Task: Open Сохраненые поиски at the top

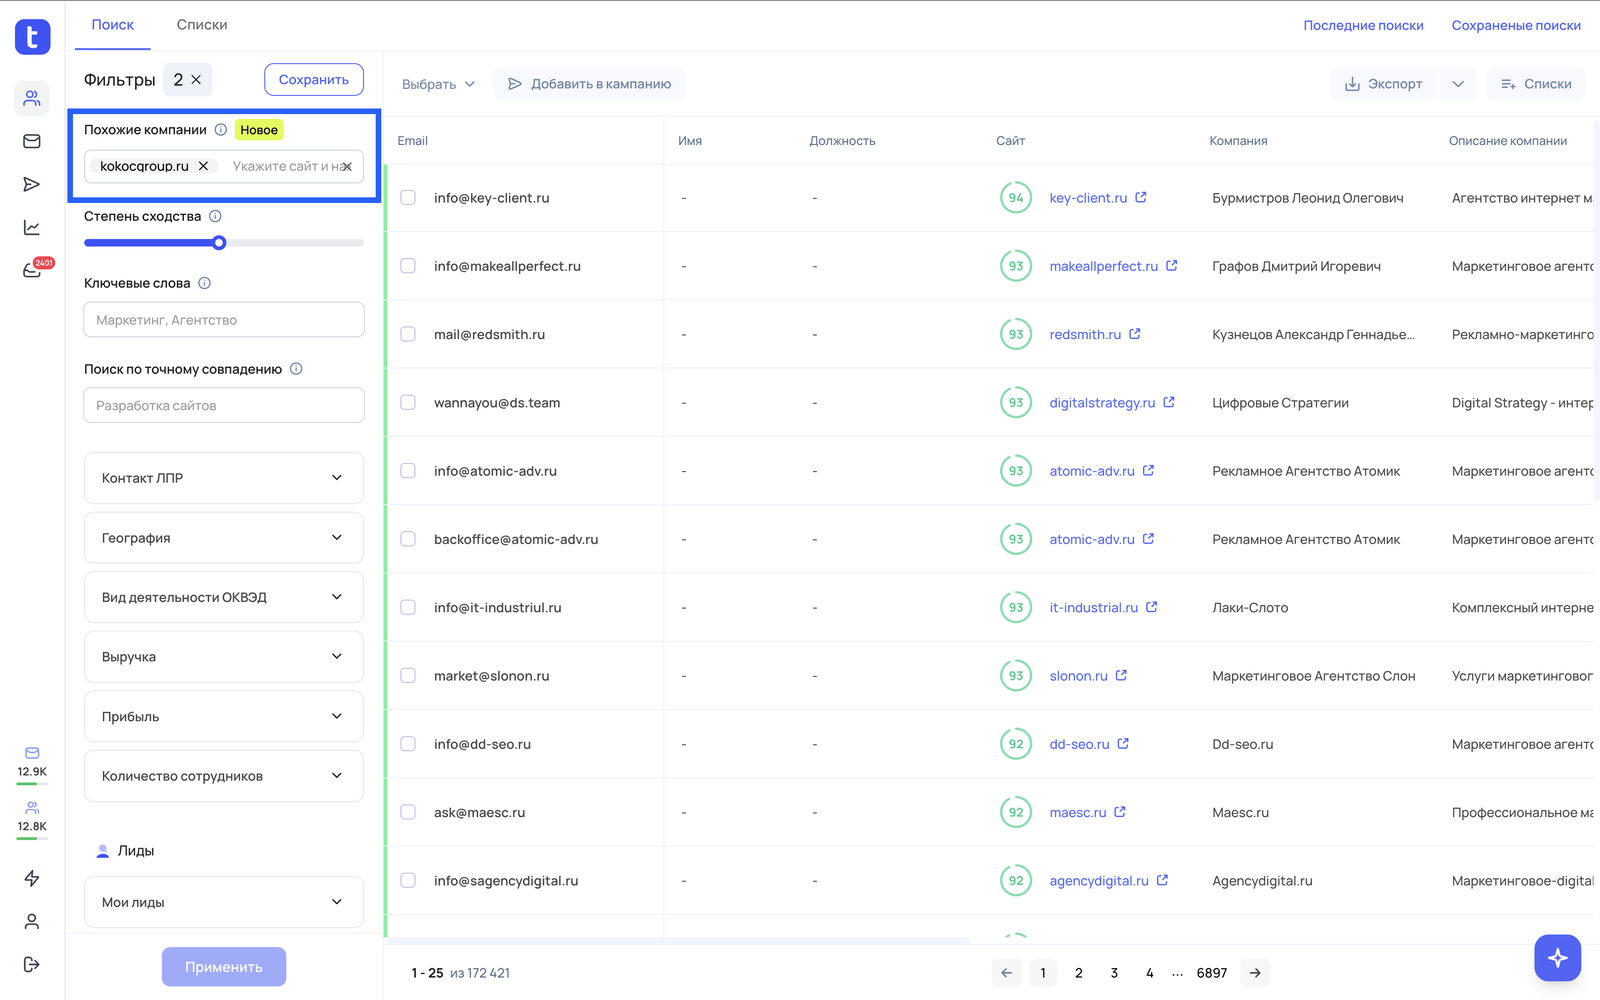Action: pyautogui.click(x=1516, y=25)
